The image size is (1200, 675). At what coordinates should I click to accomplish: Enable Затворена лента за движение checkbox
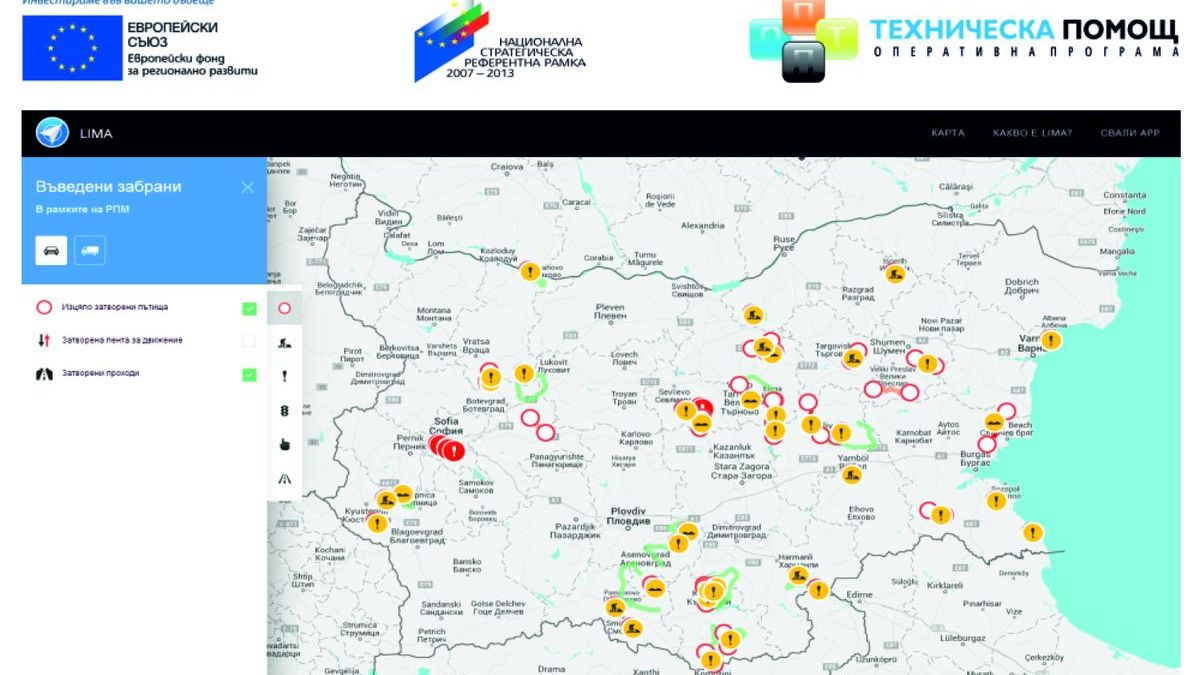[x=249, y=341]
